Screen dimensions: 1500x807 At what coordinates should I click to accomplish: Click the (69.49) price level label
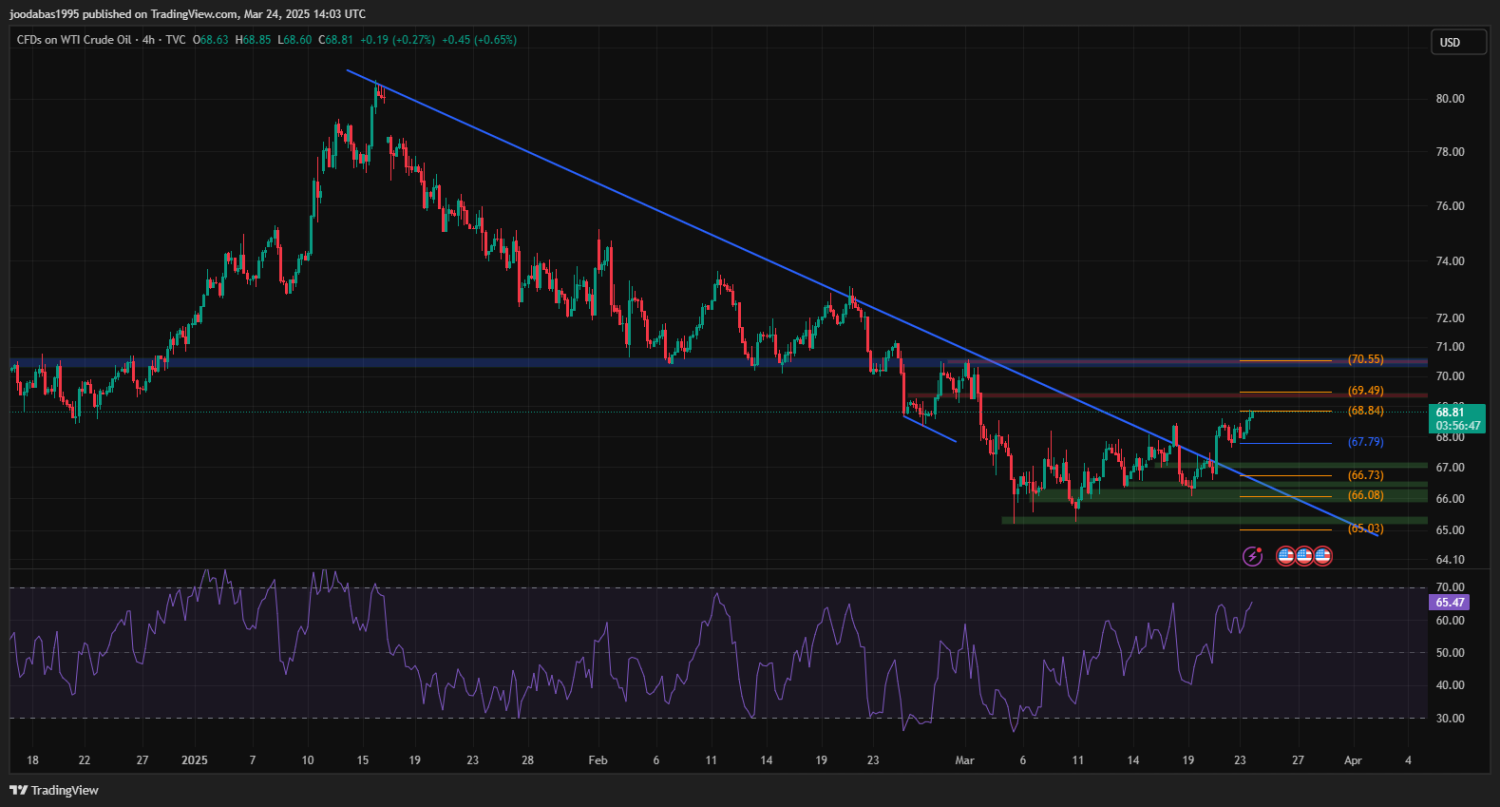pos(1365,391)
